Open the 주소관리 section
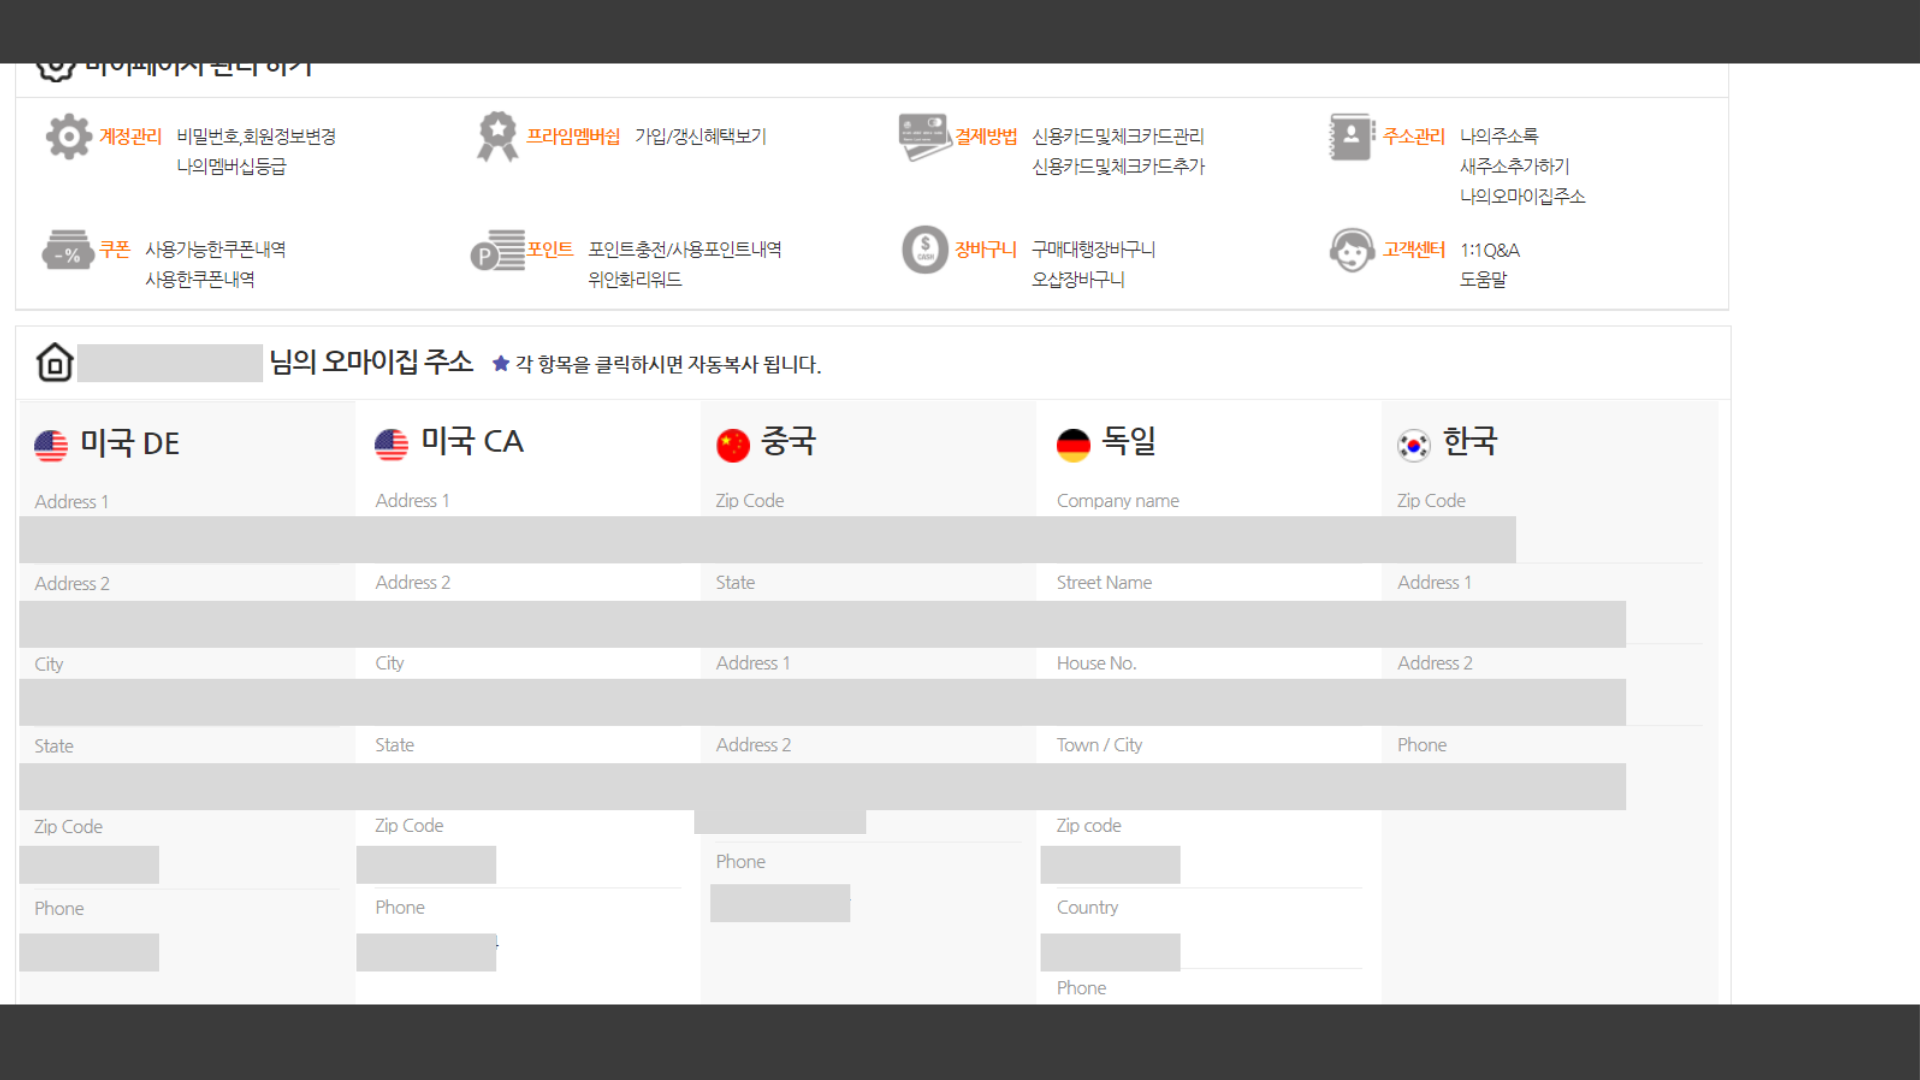This screenshot has height=1080, width=1920. pyautogui.click(x=1414, y=136)
